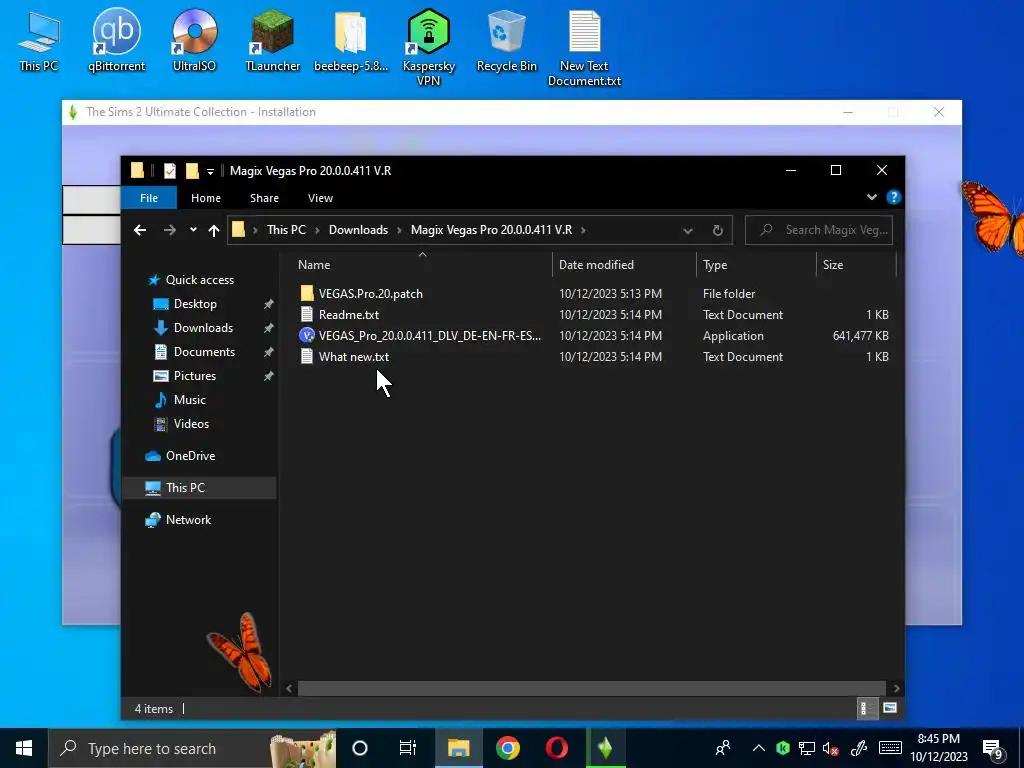
Task: Open TLauncher desktop shortcut
Action: click(272, 40)
